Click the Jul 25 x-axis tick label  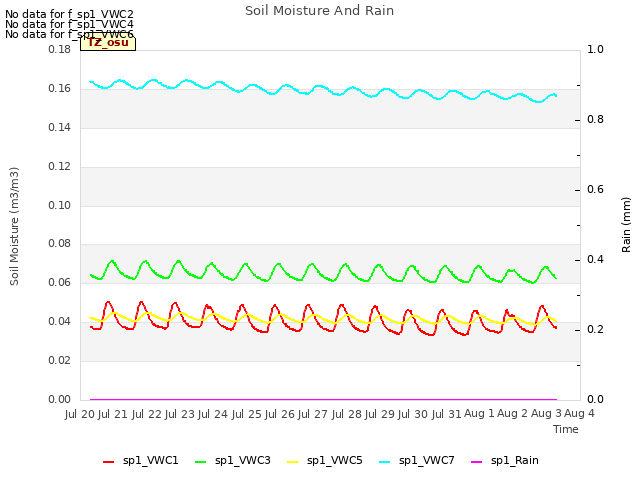coord(247,414)
